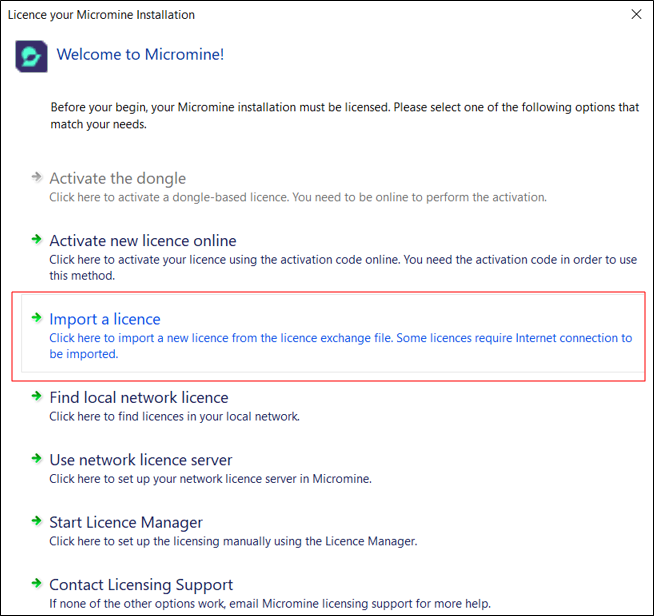
Task: Click the Welcome to Micromine! heading
Action: (x=140, y=54)
